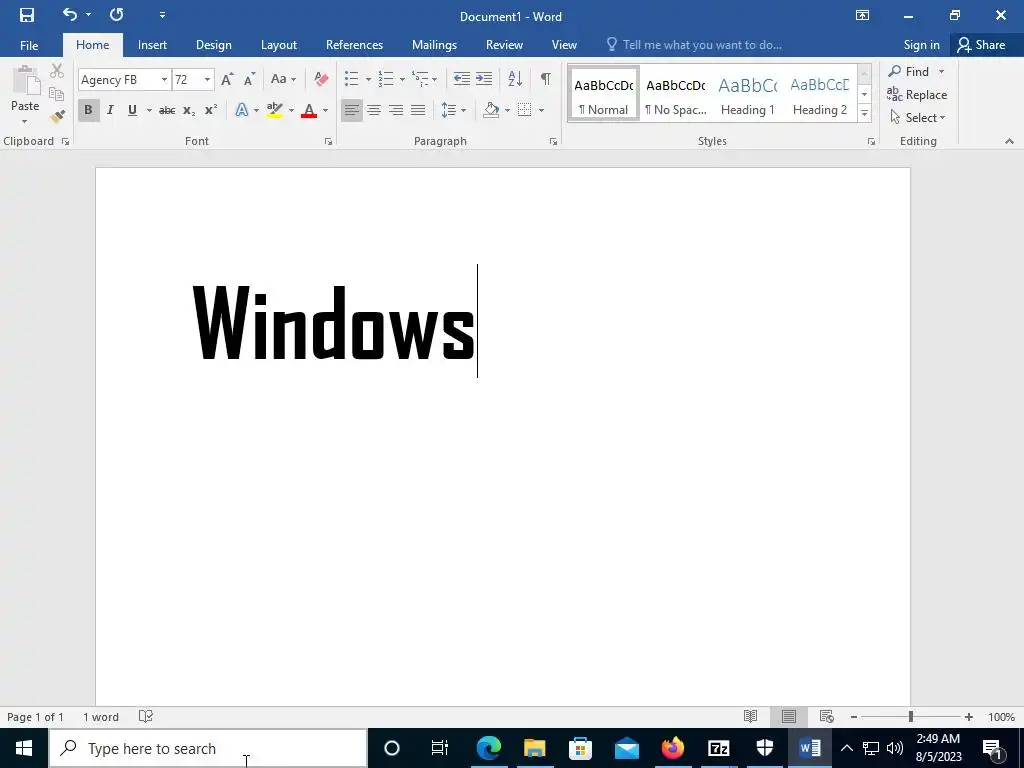The height and width of the screenshot is (768, 1024).
Task: Decrease indent of paragraph
Action: 462,79
